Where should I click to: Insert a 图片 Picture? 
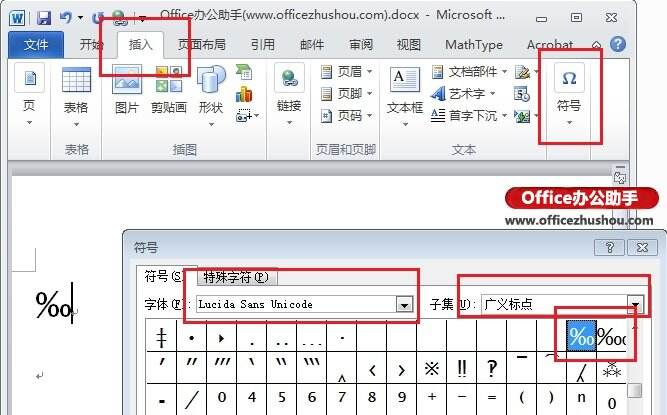pyautogui.click(x=127, y=90)
